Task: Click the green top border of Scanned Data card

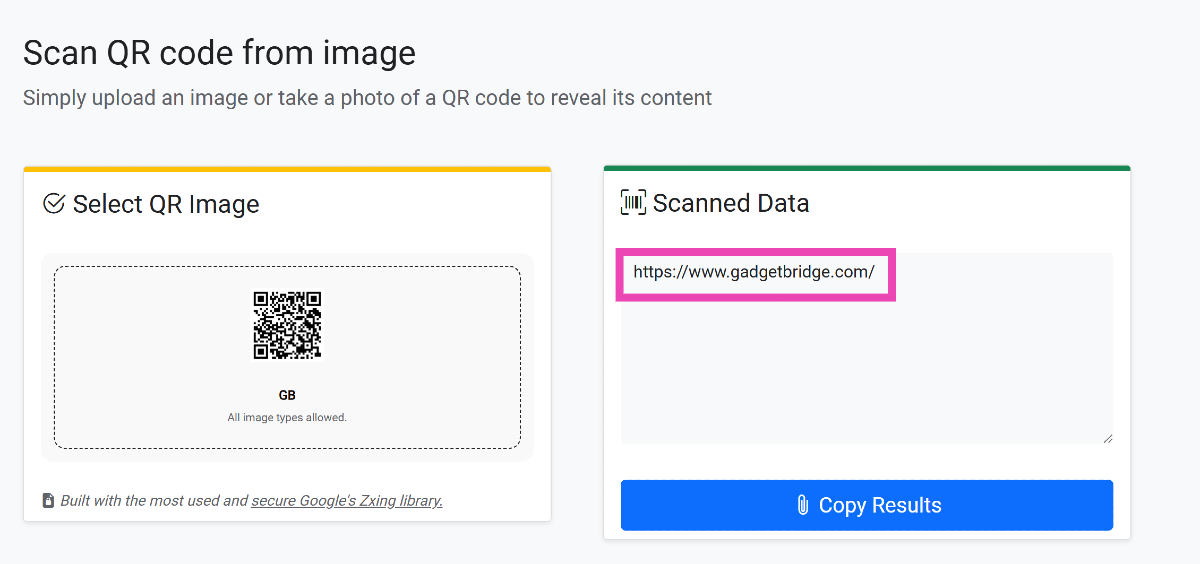Action: [866, 168]
